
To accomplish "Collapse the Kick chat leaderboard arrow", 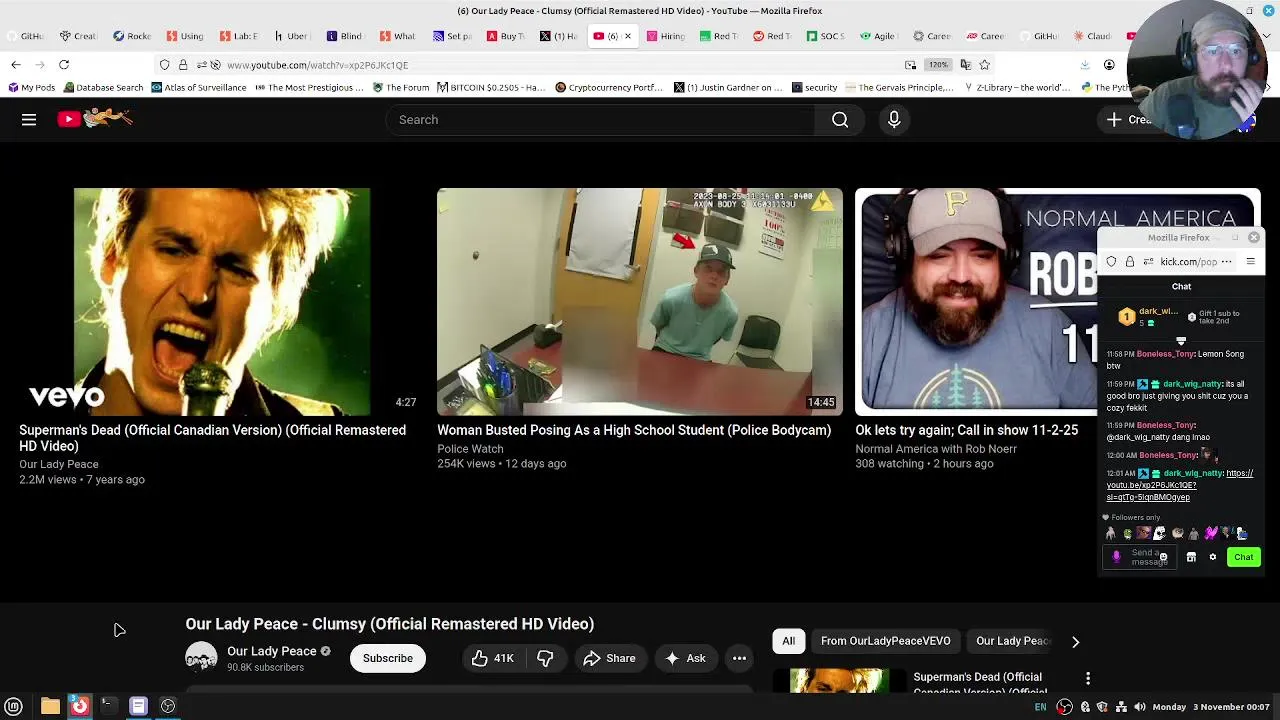I will [1181, 341].
